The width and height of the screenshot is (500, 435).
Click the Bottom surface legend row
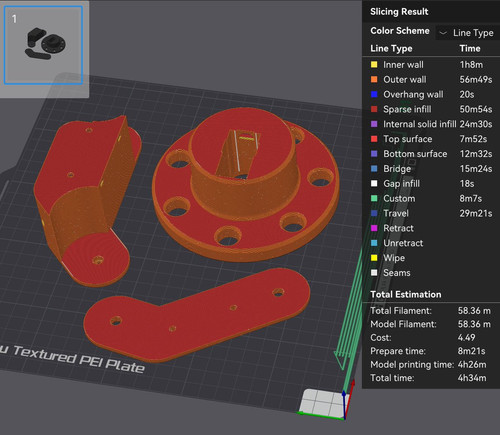431,154
